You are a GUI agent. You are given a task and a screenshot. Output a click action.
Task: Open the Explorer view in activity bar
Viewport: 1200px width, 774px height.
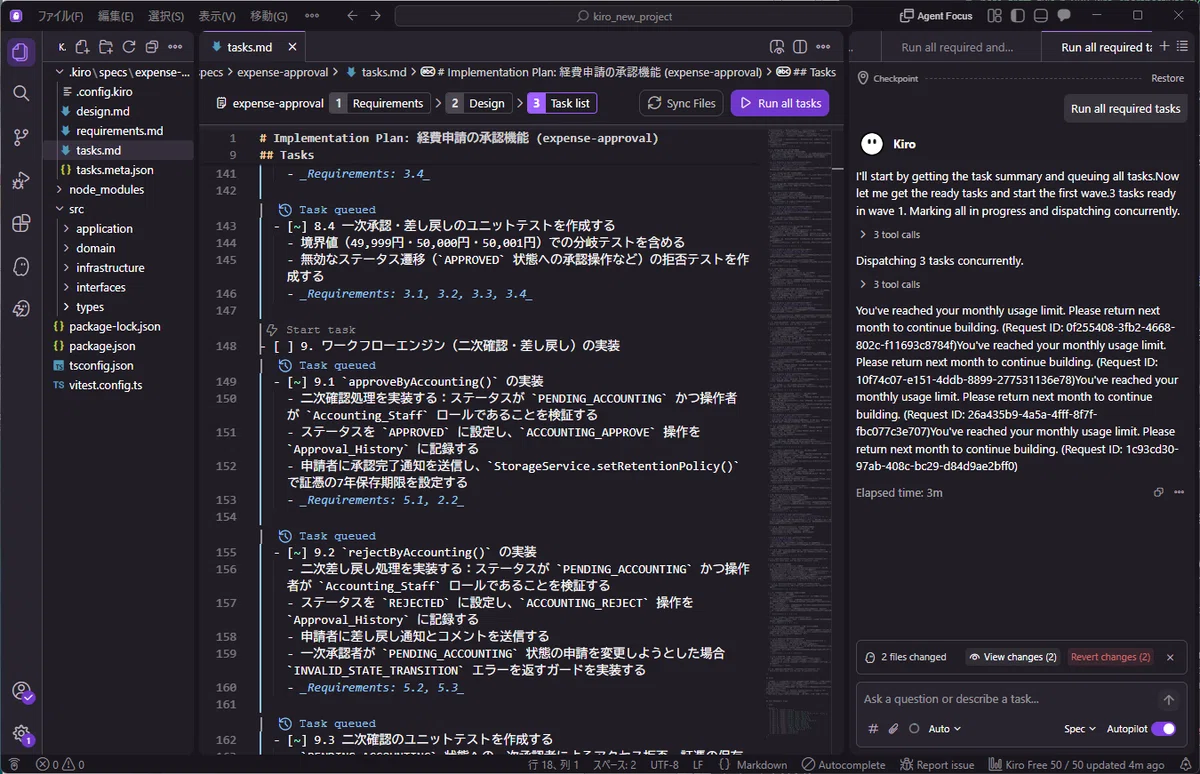click(21, 52)
